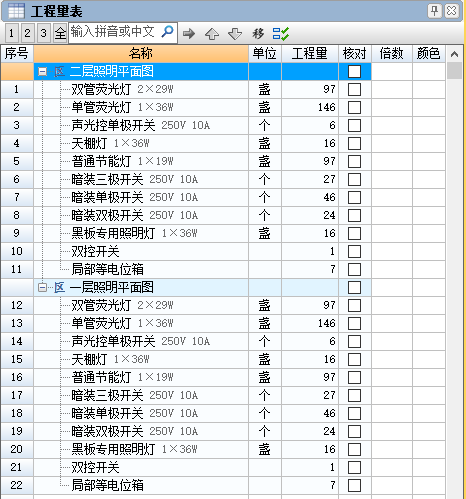The height and width of the screenshot is (499, 466).
Task: Check 核对 box for 双管荧光灯 row 1
Action: click(354, 89)
